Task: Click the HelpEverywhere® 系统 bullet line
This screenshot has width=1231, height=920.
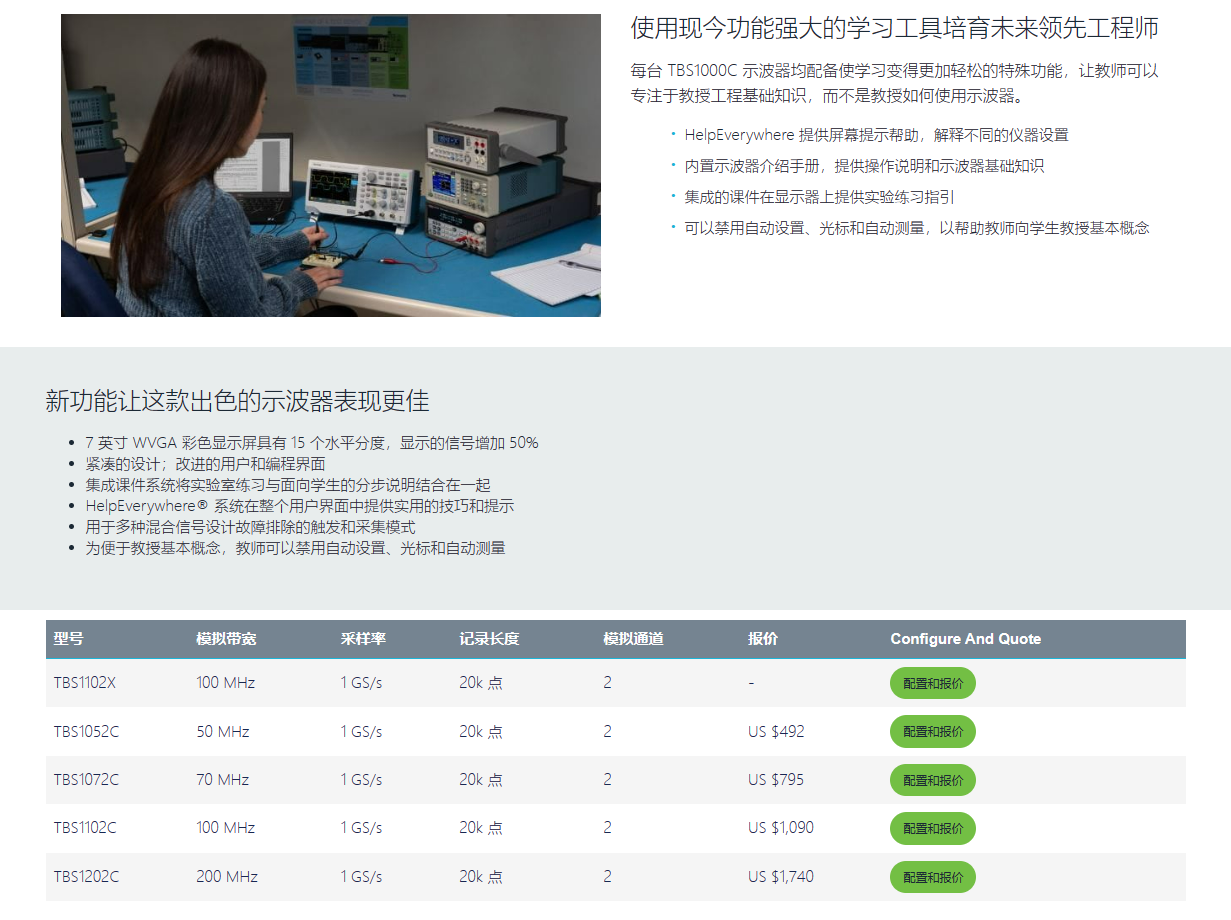Action: click(x=299, y=506)
